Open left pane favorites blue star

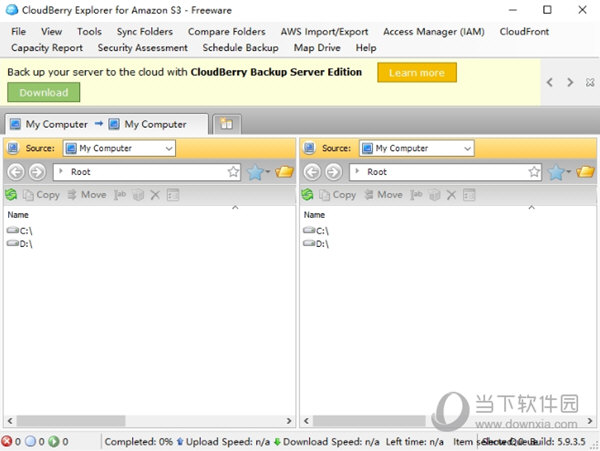tap(258, 172)
